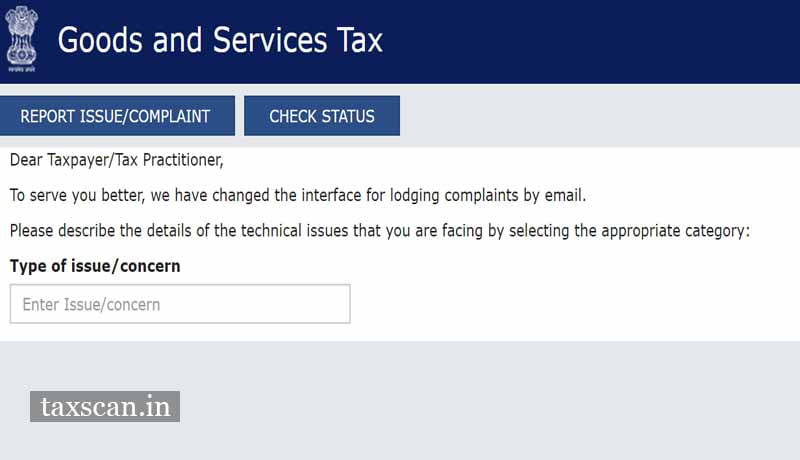Click the Type of issue/concern label

(x=95, y=266)
